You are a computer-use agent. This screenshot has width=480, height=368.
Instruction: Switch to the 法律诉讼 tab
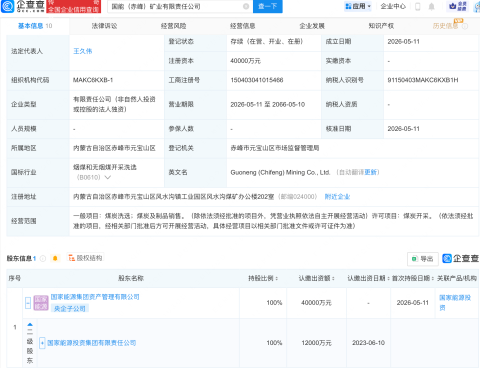point(104,26)
